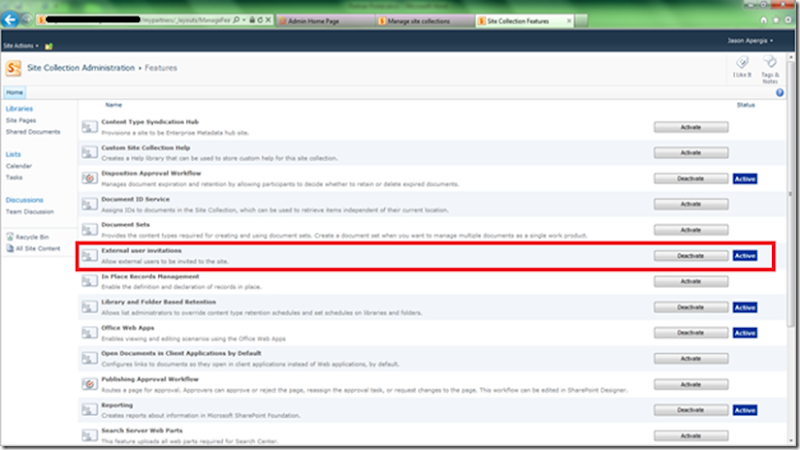Viewport: 800px width, 450px height.
Task: Open the favorites star icon
Action: [x=776, y=20]
